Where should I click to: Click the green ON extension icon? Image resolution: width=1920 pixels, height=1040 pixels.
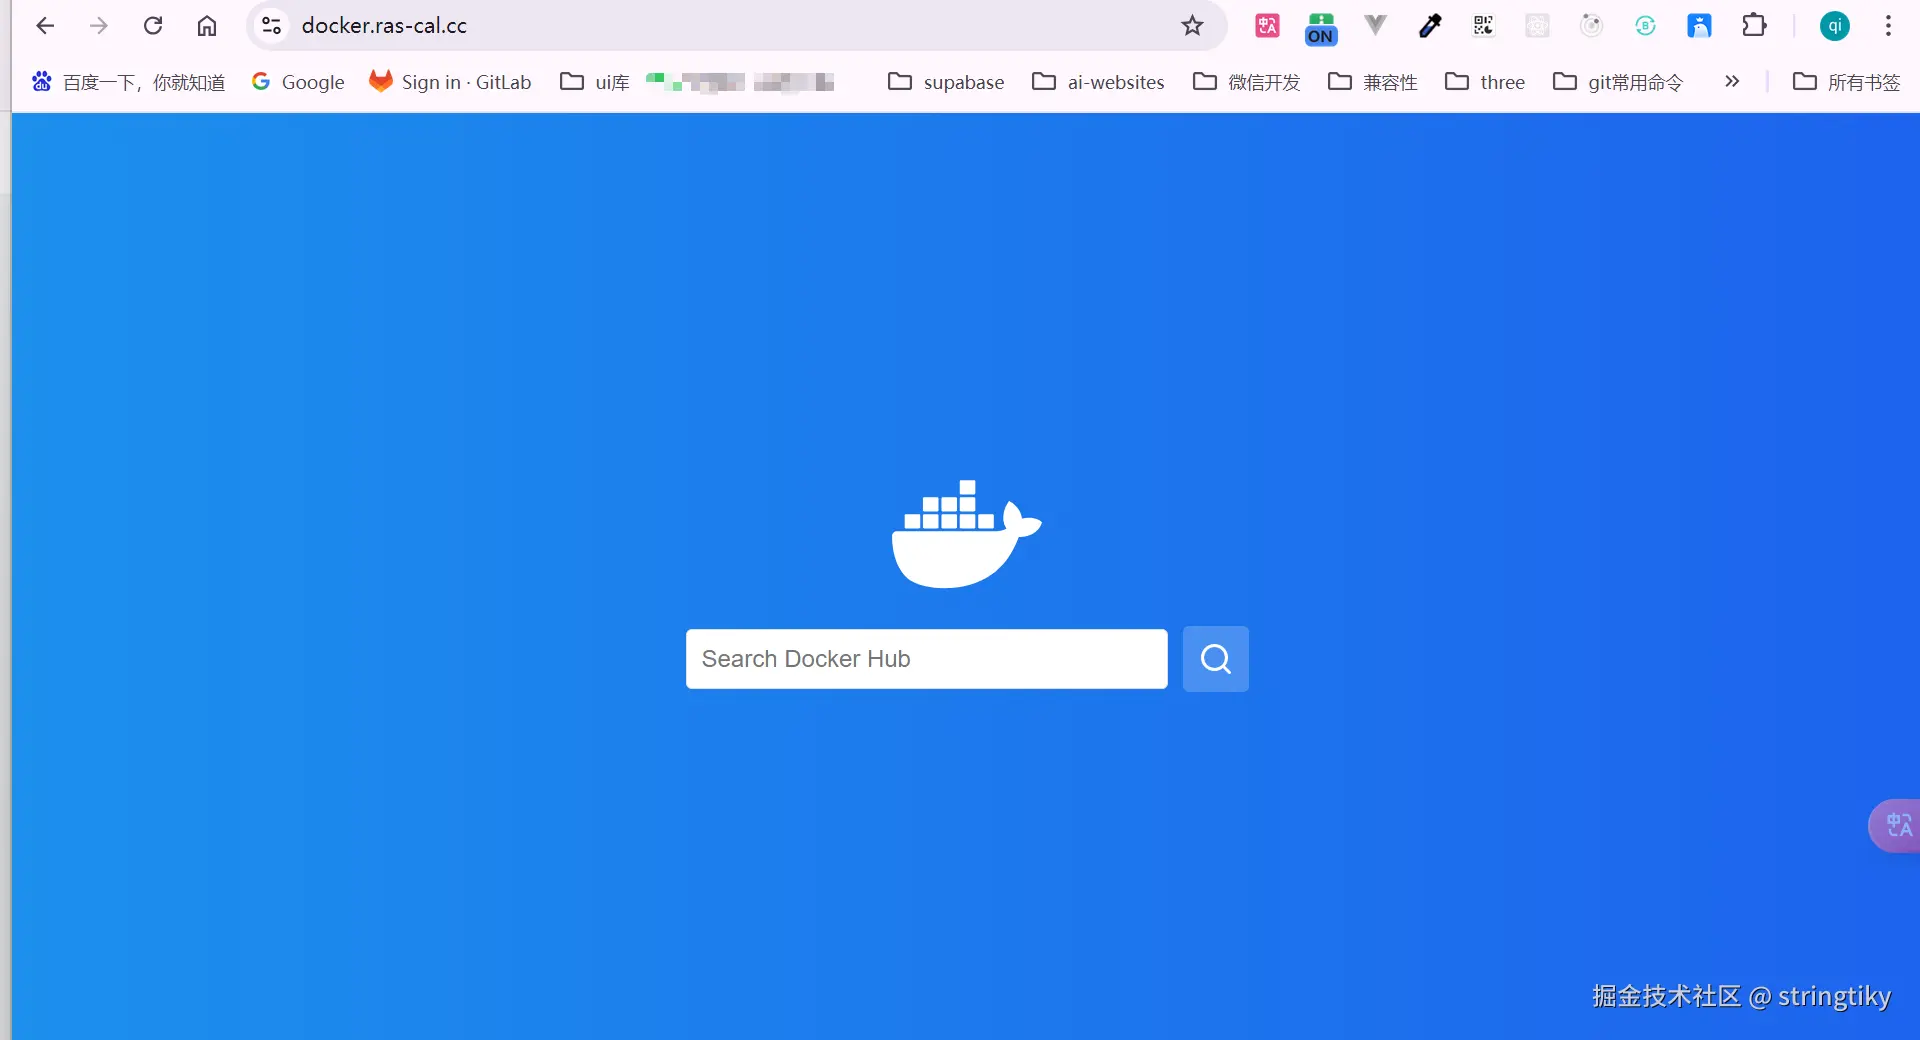[1321, 28]
